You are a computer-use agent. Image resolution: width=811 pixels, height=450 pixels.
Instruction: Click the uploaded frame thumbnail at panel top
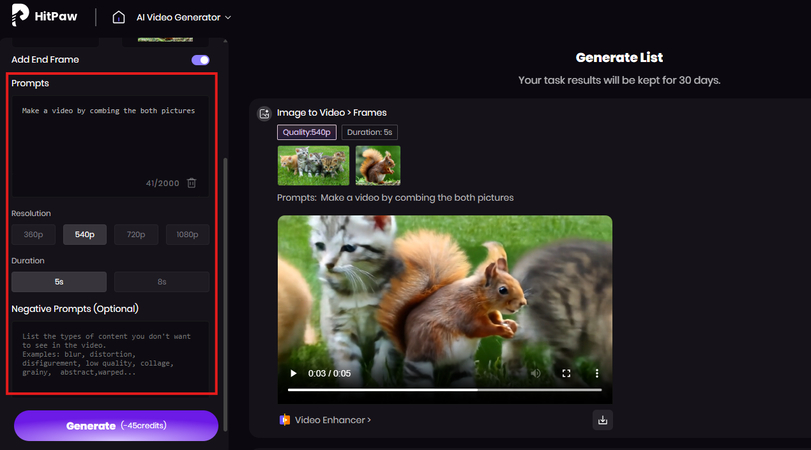(x=166, y=39)
